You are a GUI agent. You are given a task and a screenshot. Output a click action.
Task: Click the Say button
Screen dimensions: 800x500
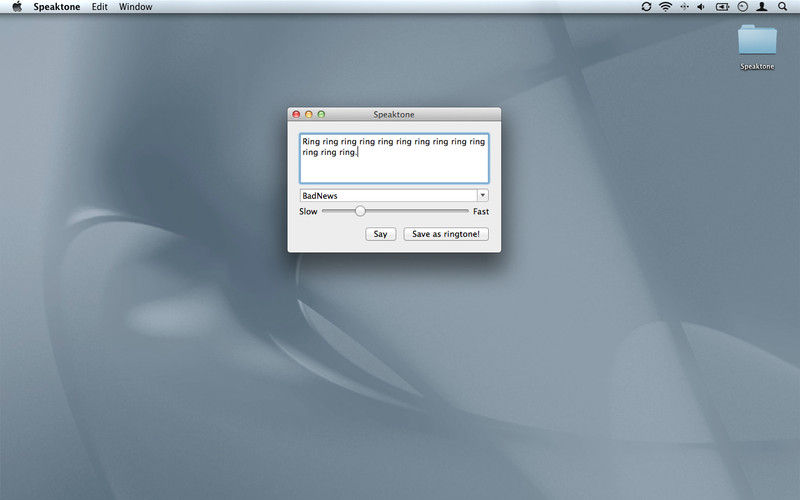pyautogui.click(x=381, y=234)
